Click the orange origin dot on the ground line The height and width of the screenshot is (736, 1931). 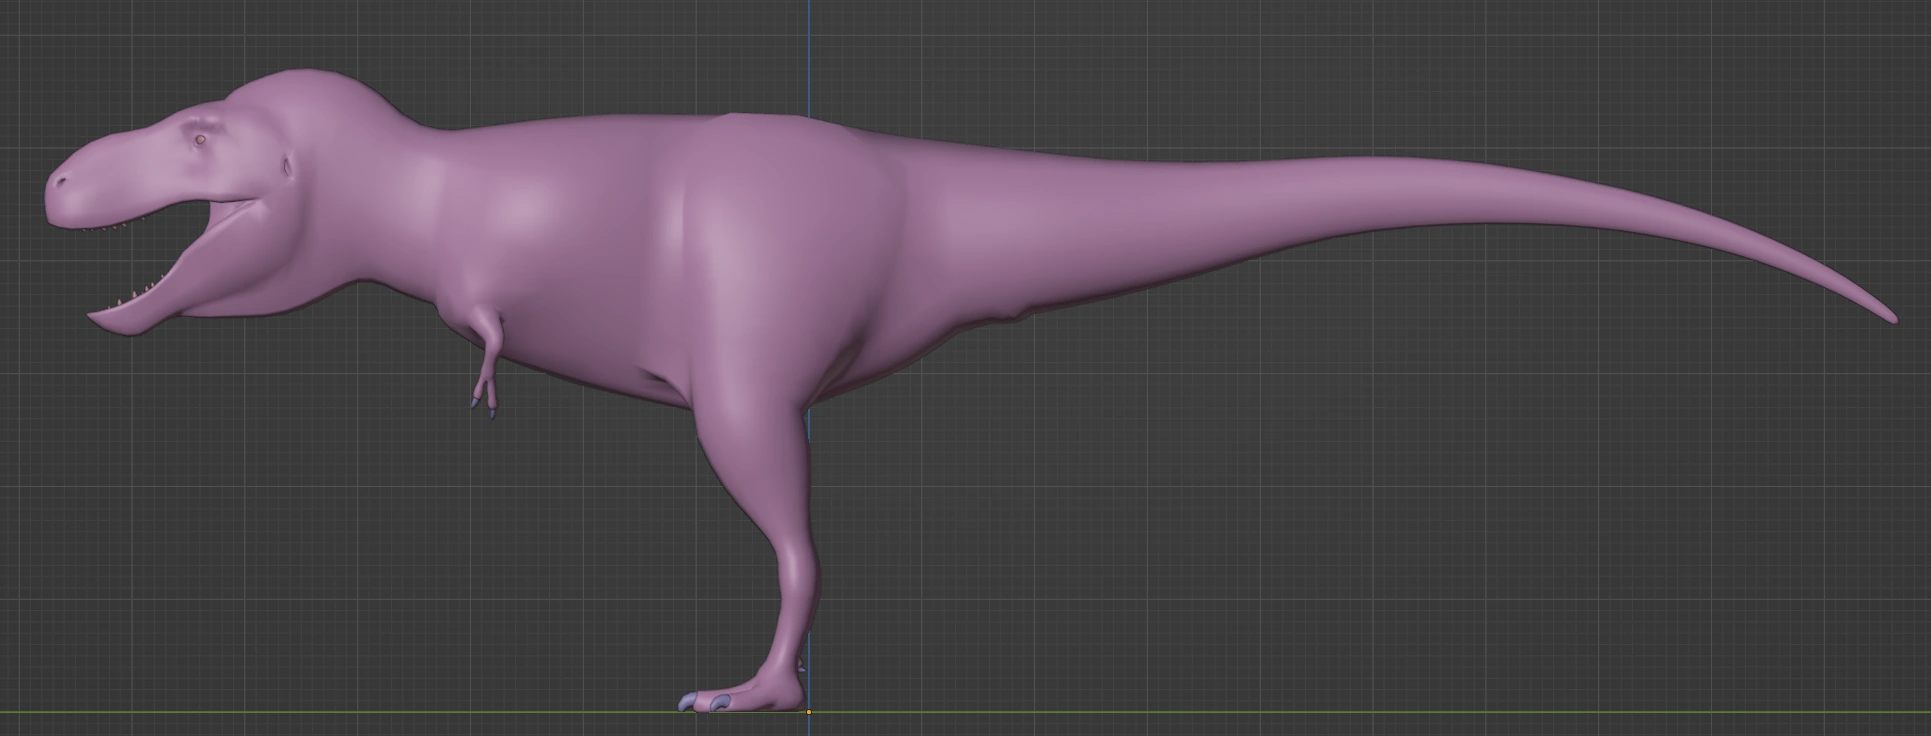[809, 712]
